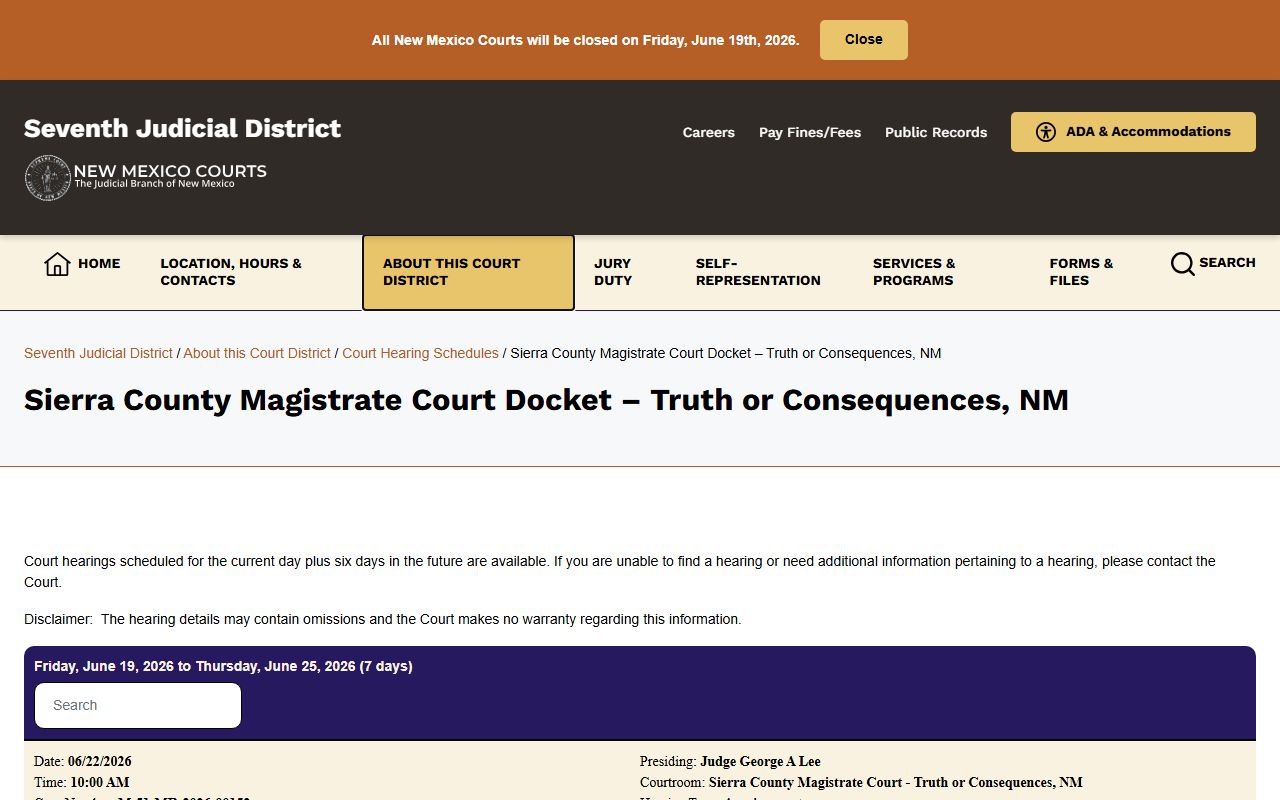Viewport: 1280px width, 800px height.
Task: Close the court closure announcement banner
Action: pos(863,40)
